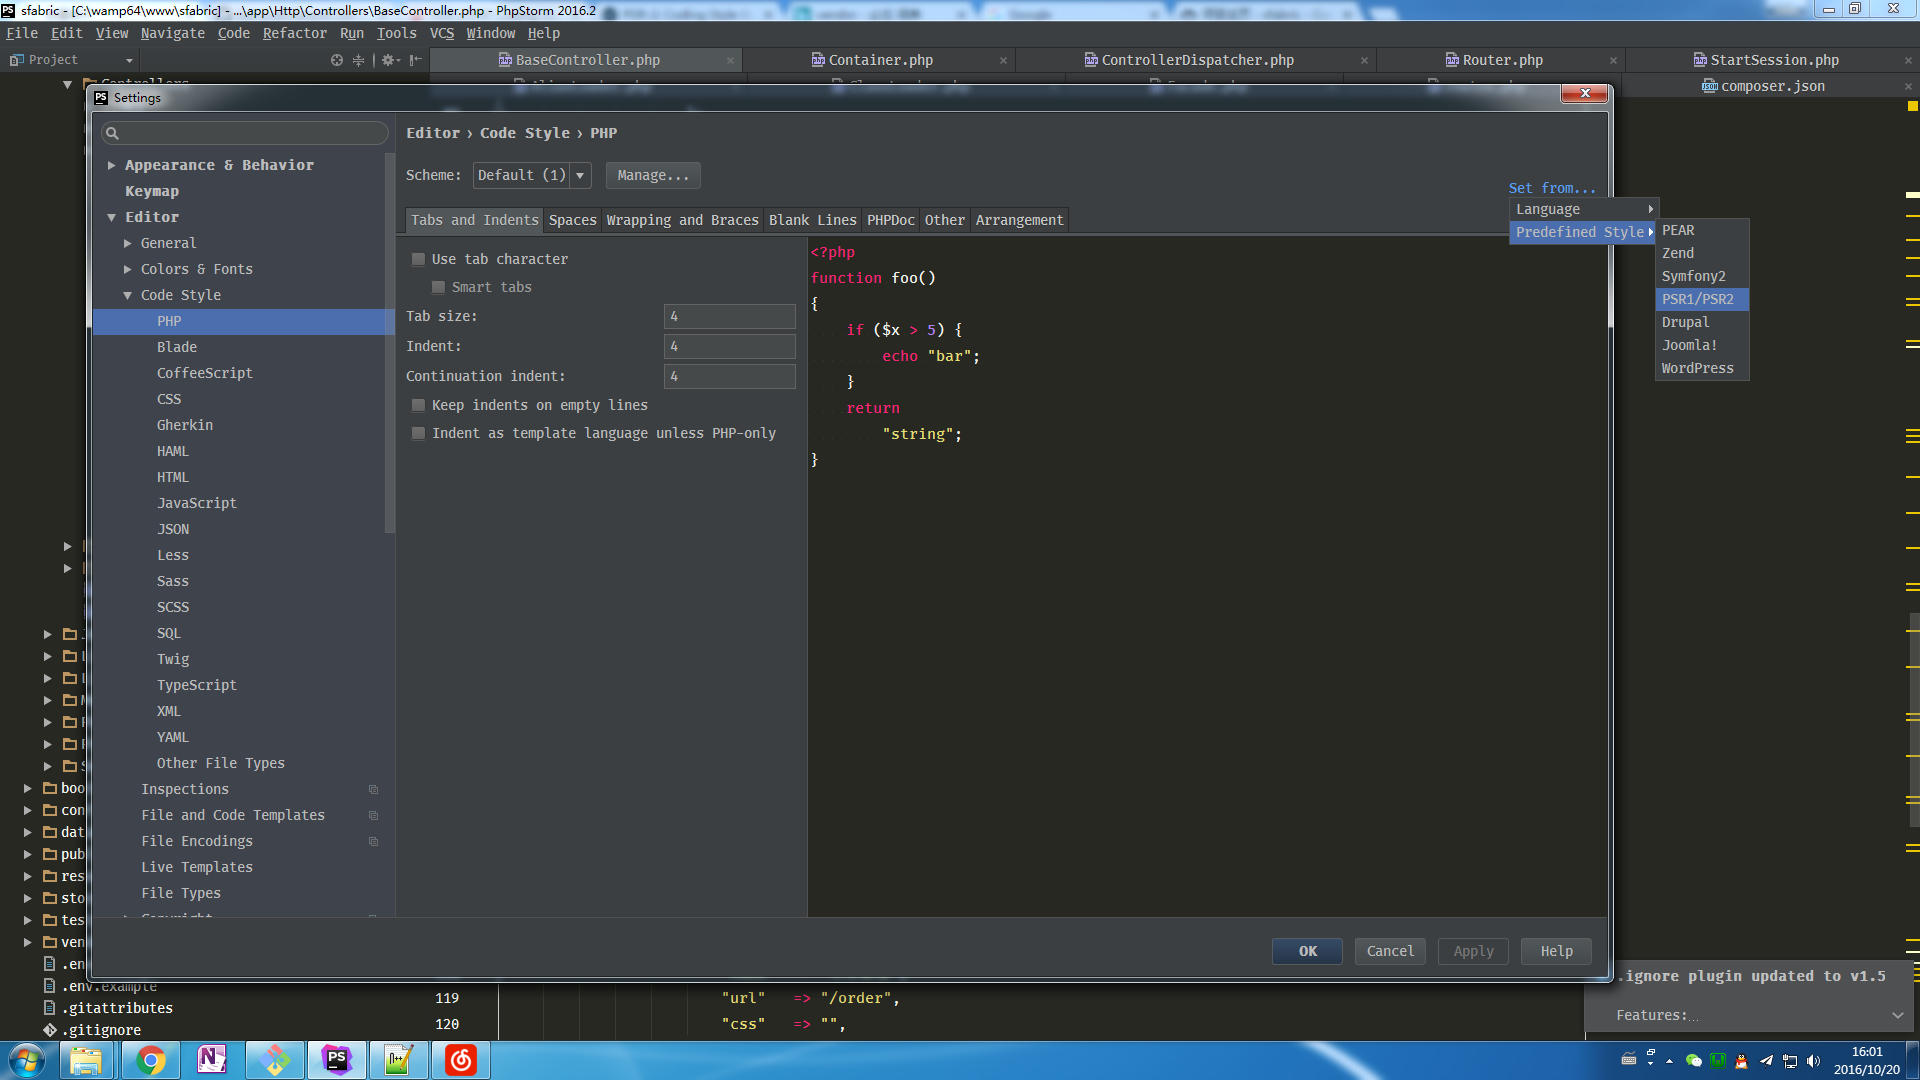Click the Continuation indent field
1920x1080 pixels.
[x=730, y=376]
